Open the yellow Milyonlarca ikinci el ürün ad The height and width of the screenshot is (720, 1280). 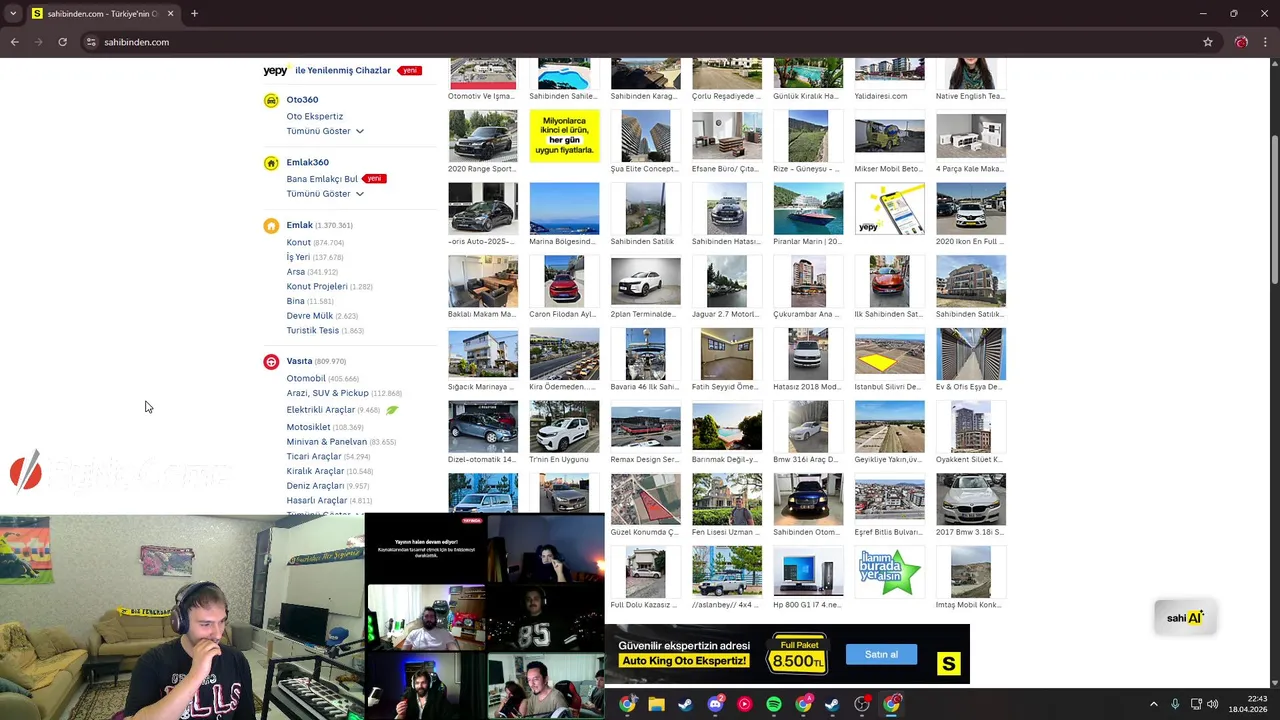tap(564, 136)
